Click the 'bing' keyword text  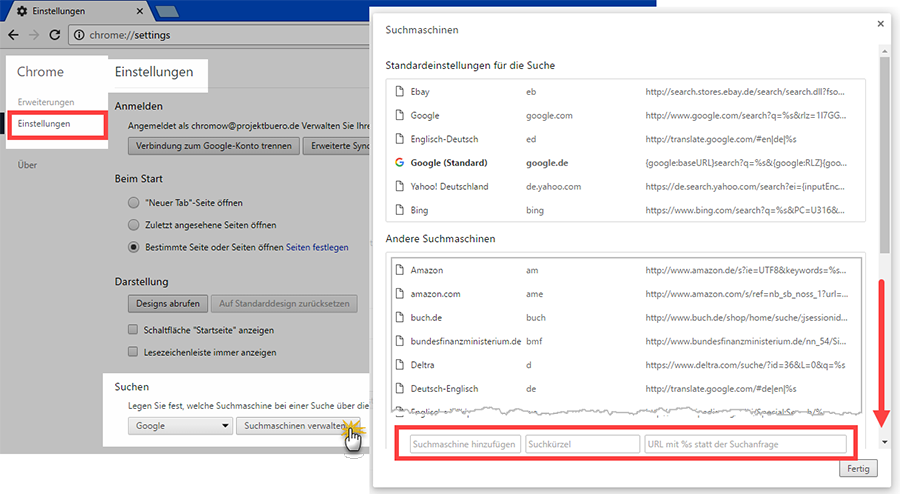click(534, 211)
